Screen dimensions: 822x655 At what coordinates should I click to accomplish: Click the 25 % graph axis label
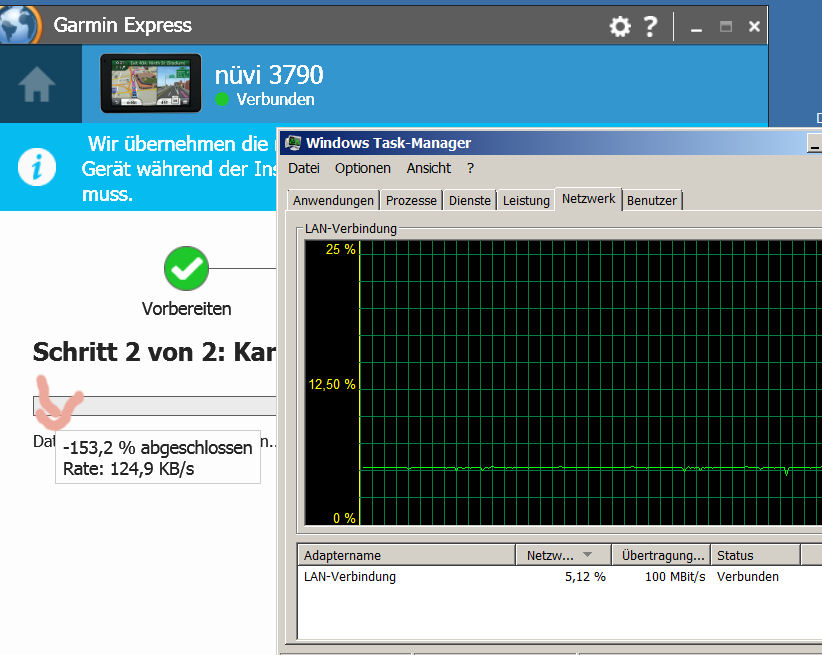[340, 250]
